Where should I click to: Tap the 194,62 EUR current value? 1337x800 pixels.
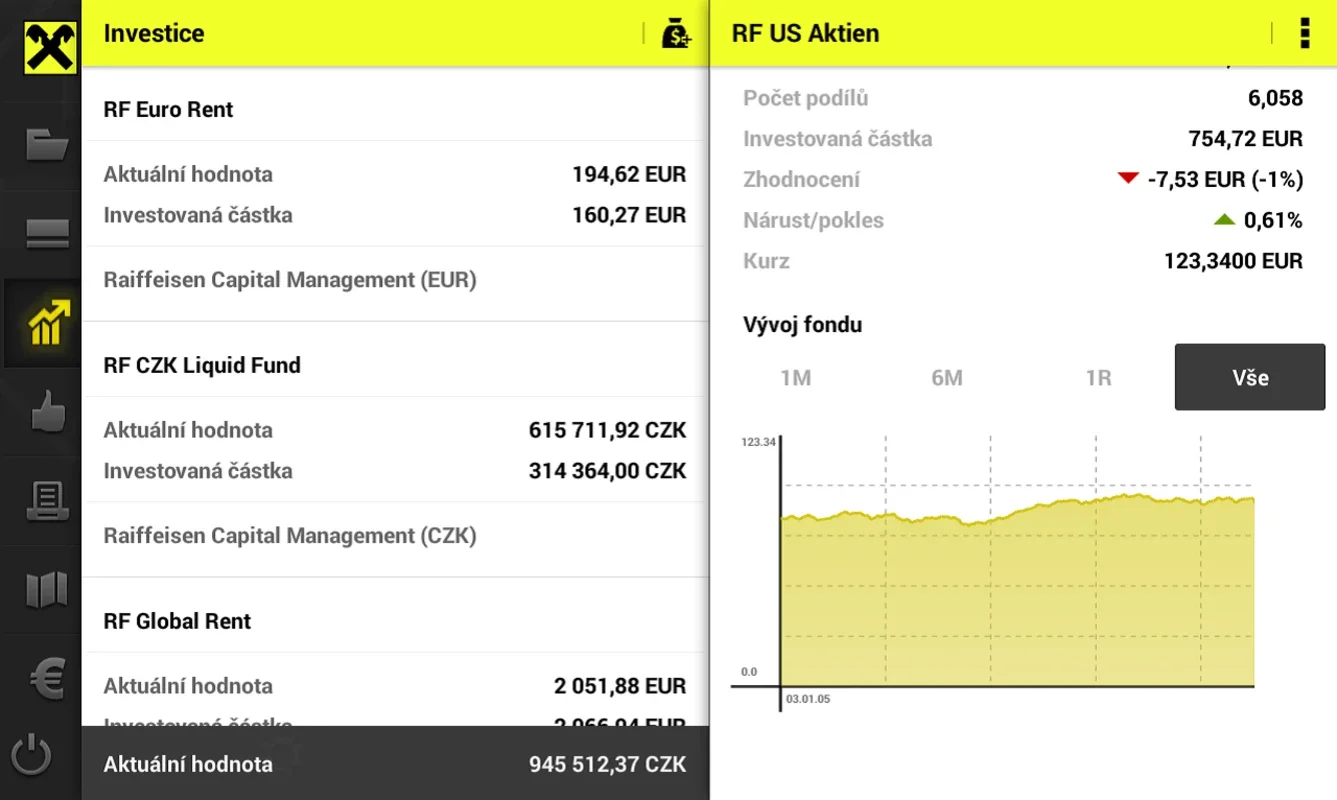point(629,175)
